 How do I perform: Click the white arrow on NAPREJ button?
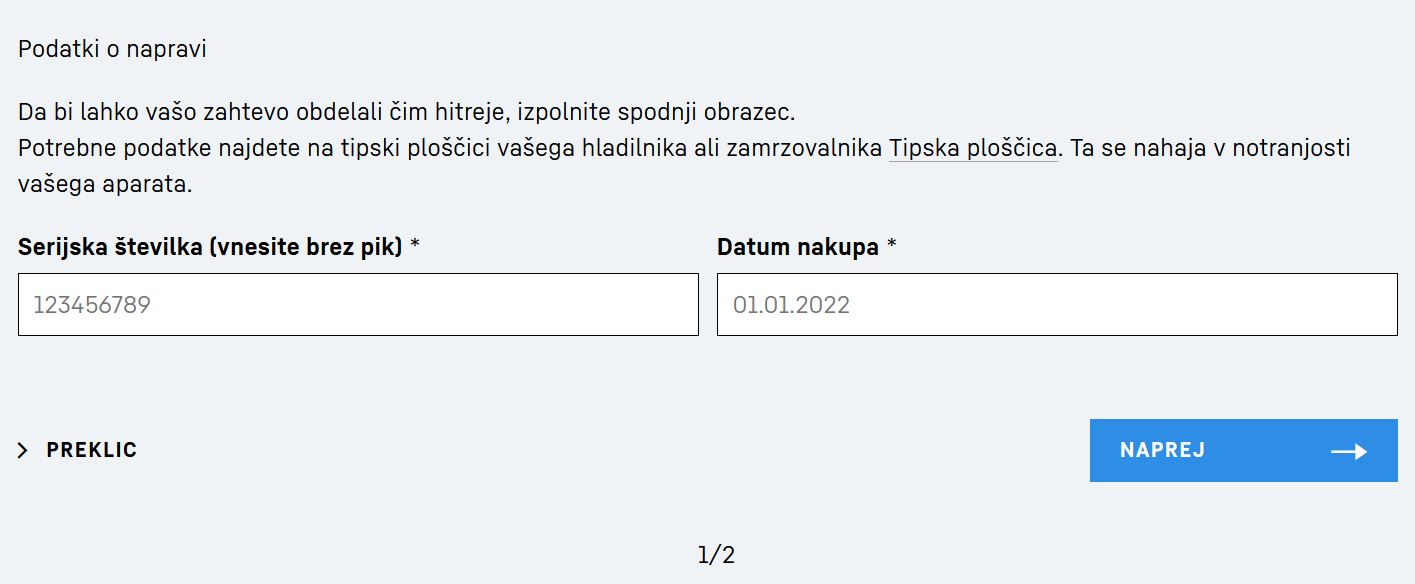pos(1348,451)
